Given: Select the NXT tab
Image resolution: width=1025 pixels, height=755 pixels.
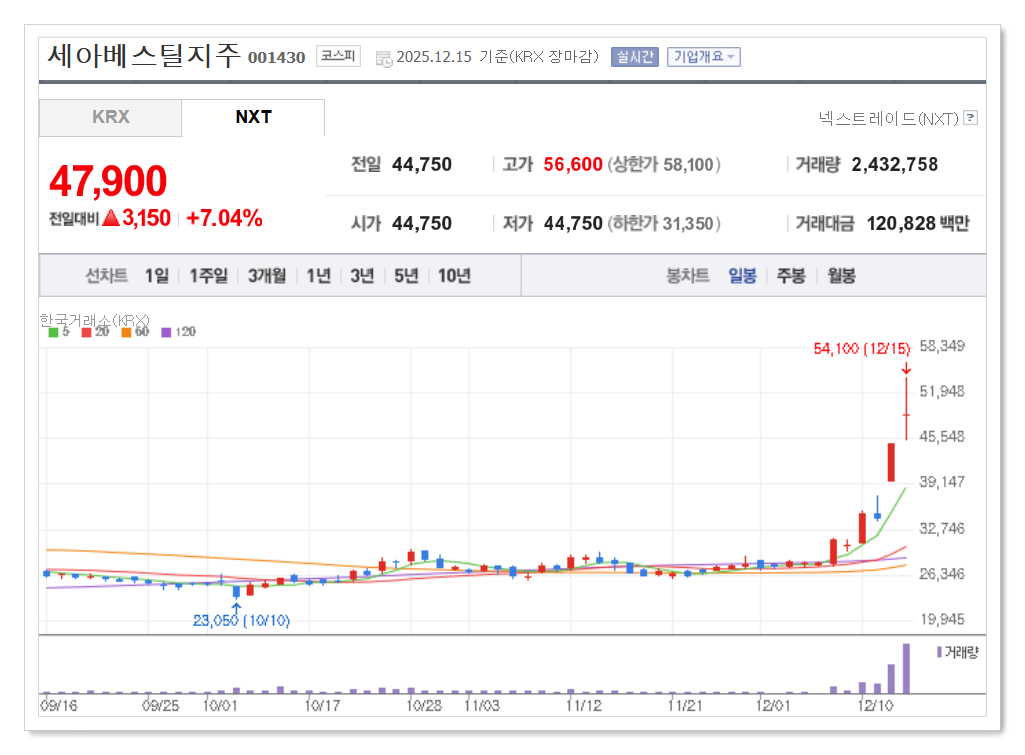Looking at the screenshot, I should tap(253, 118).
